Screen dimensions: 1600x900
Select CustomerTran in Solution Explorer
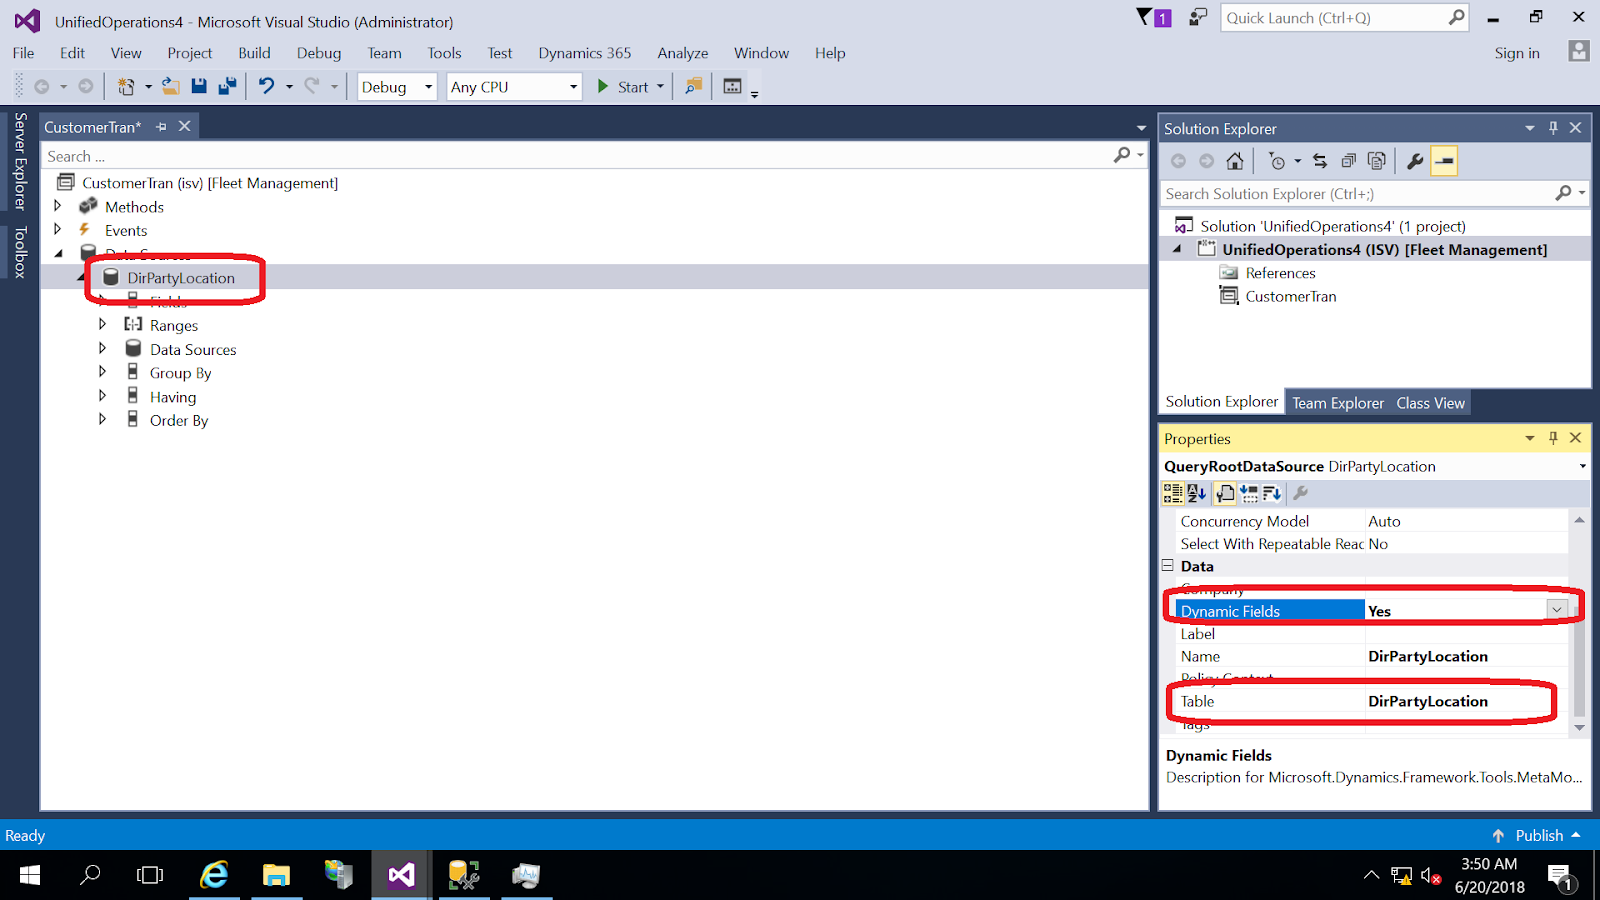coord(1290,296)
